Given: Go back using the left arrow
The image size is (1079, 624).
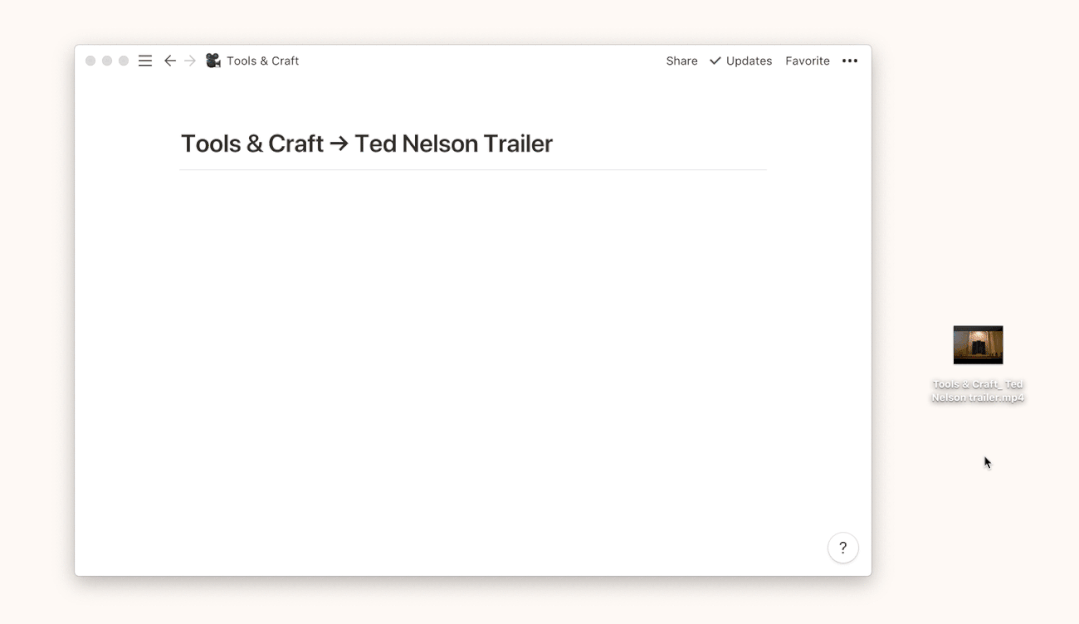Looking at the screenshot, I should [x=169, y=61].
